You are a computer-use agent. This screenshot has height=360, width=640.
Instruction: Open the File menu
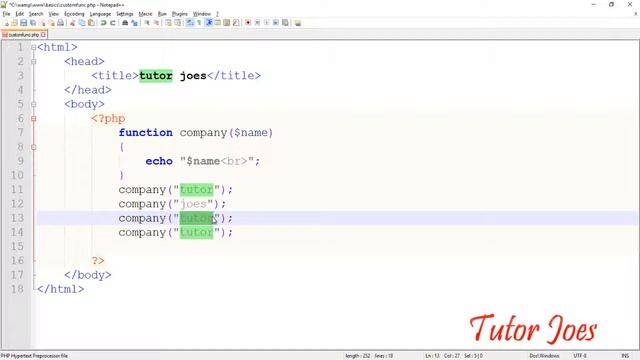pos(6,14)
